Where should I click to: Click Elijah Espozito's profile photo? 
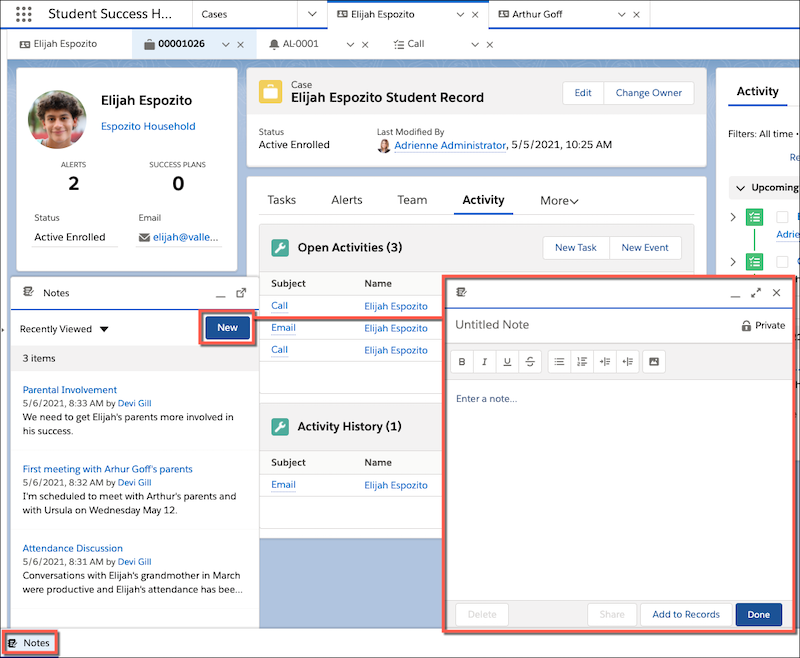coord(57,119)
